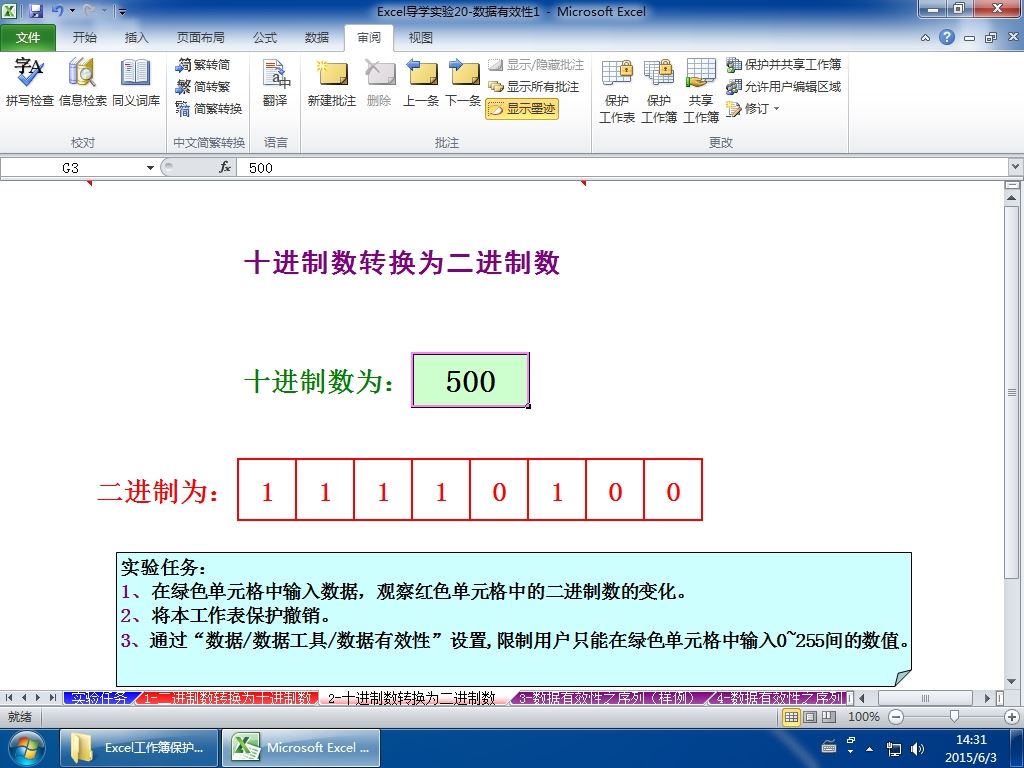Open Chinese conversion options (简繁转换)
Viewport: 1024px width, 768px height.
tap(209, 108)
